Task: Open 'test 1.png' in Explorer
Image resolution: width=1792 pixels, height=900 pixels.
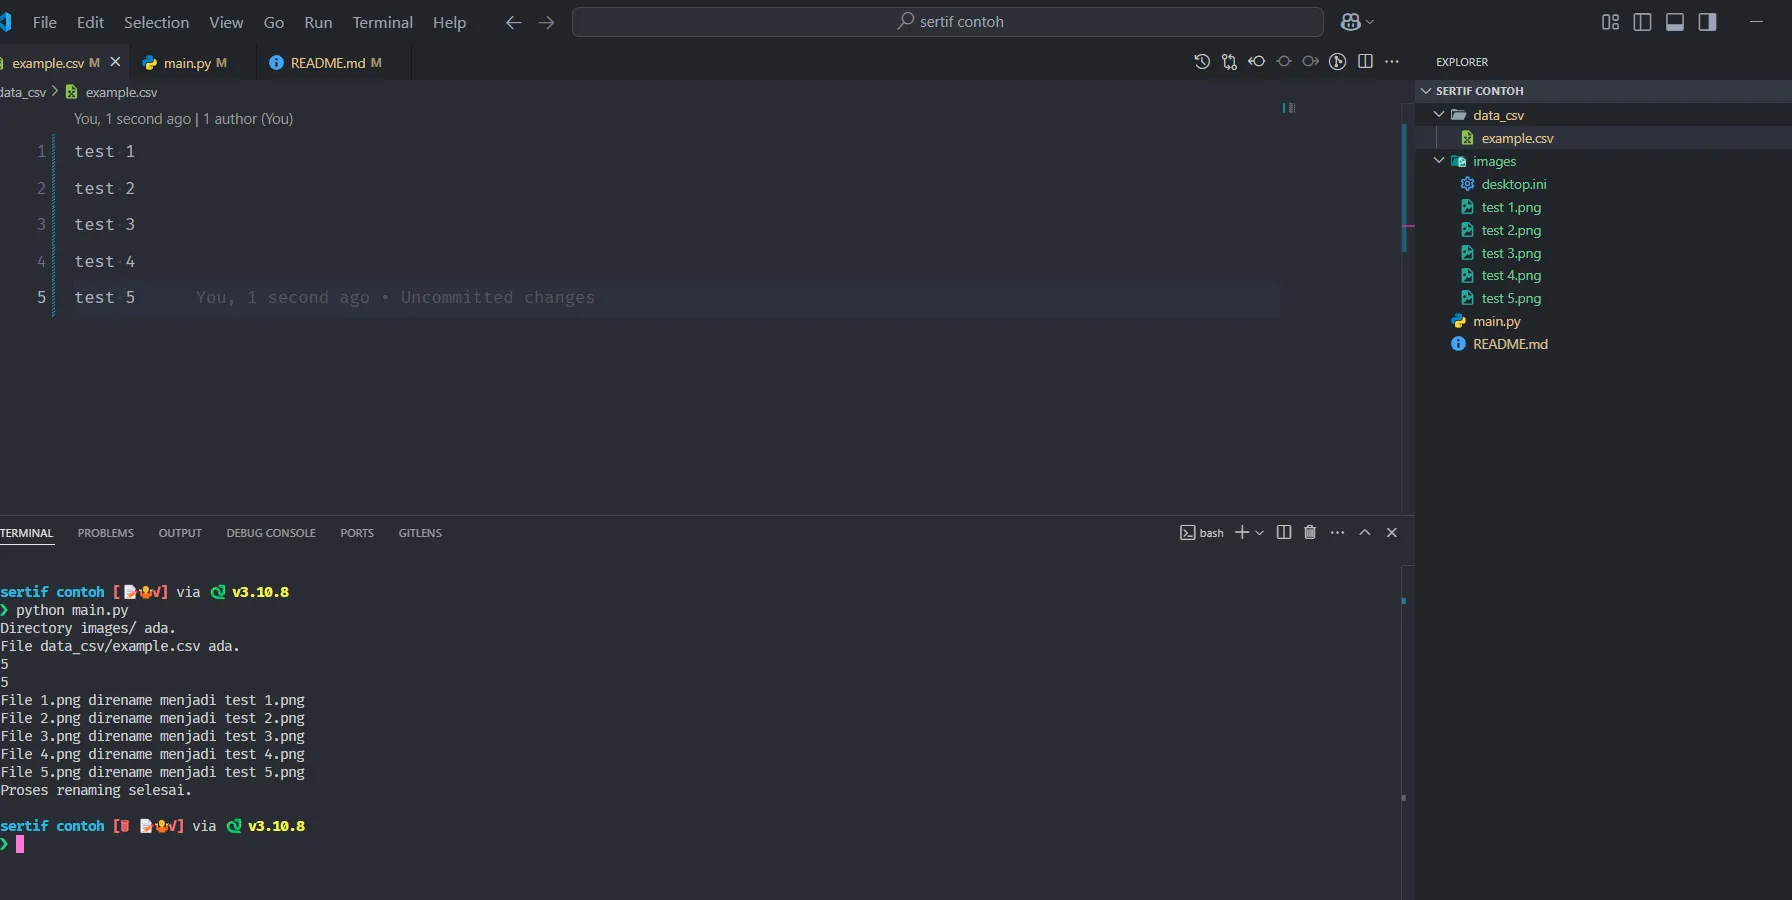Action: [x=1511, y=207]
